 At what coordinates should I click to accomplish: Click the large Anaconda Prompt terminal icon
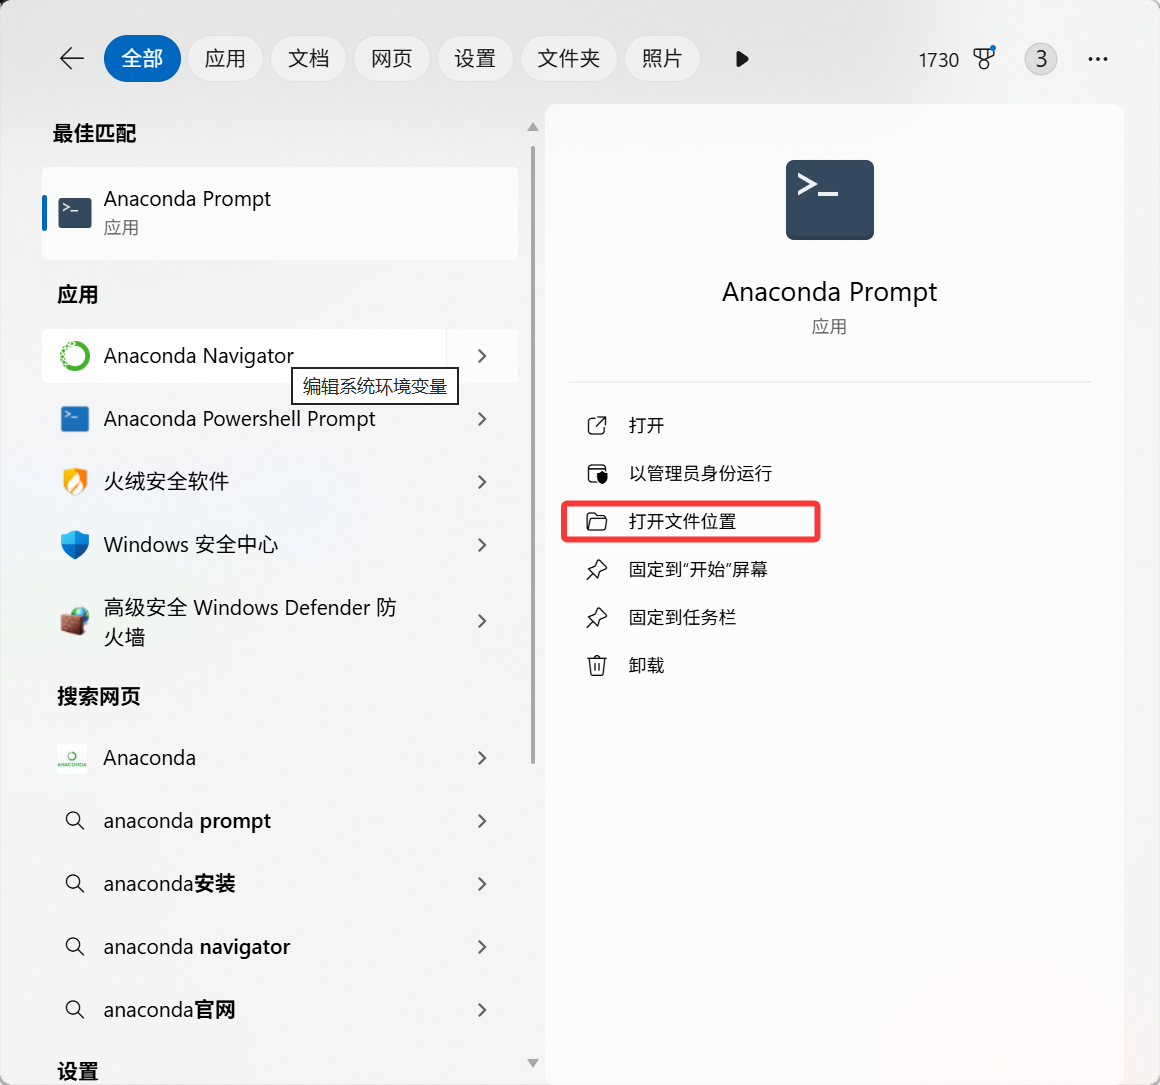point(829,200)
